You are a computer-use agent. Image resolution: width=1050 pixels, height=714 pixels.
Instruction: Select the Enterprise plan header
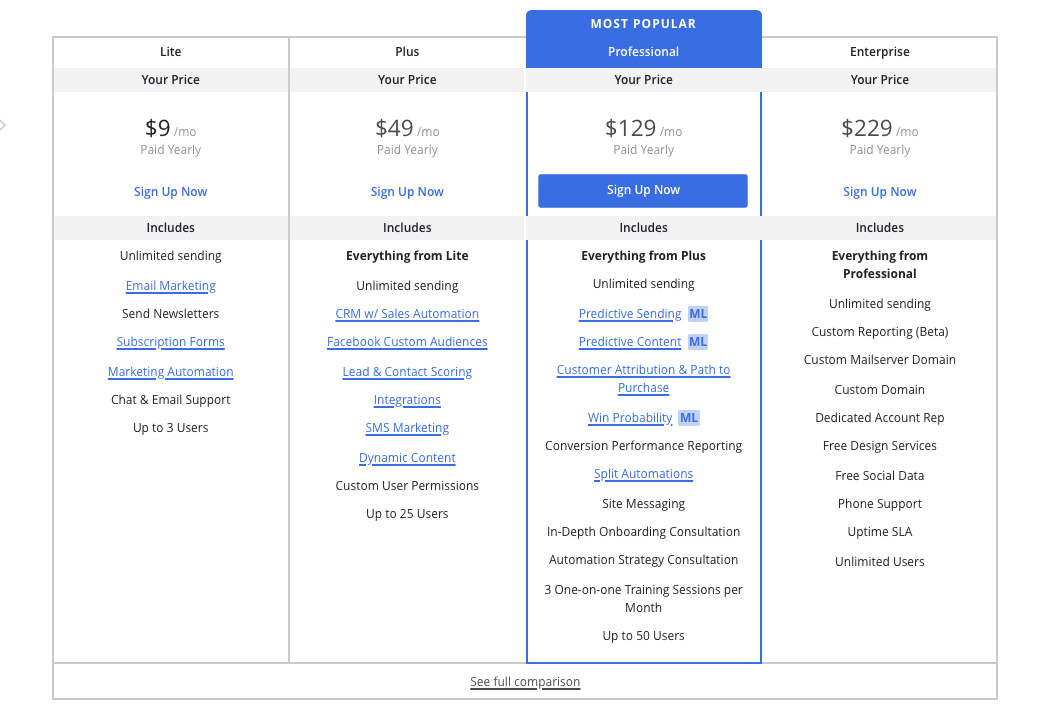(x=880, y=52)
